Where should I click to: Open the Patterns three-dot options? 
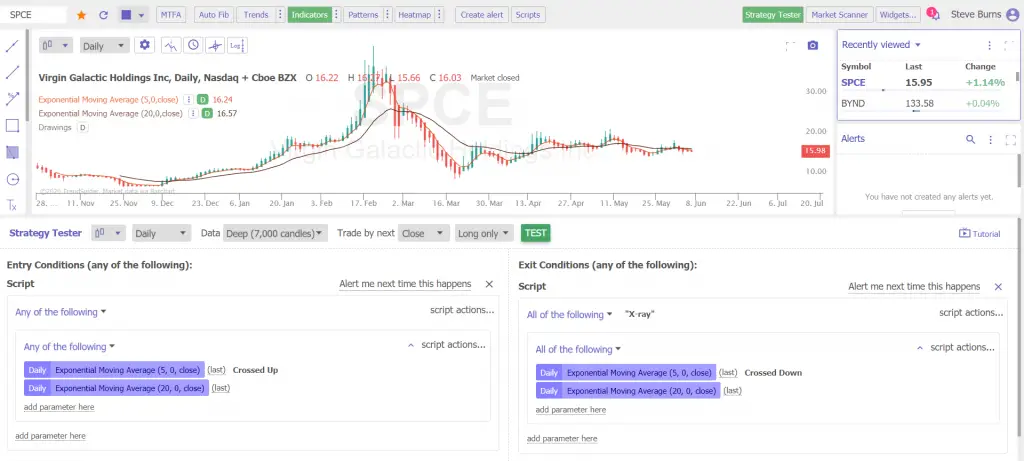point(388,14)
